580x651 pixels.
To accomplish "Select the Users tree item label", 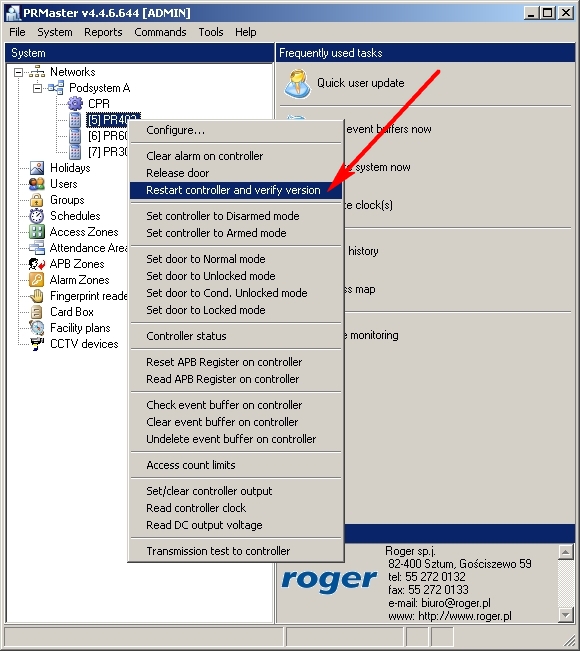I will (x=64, y=184).
